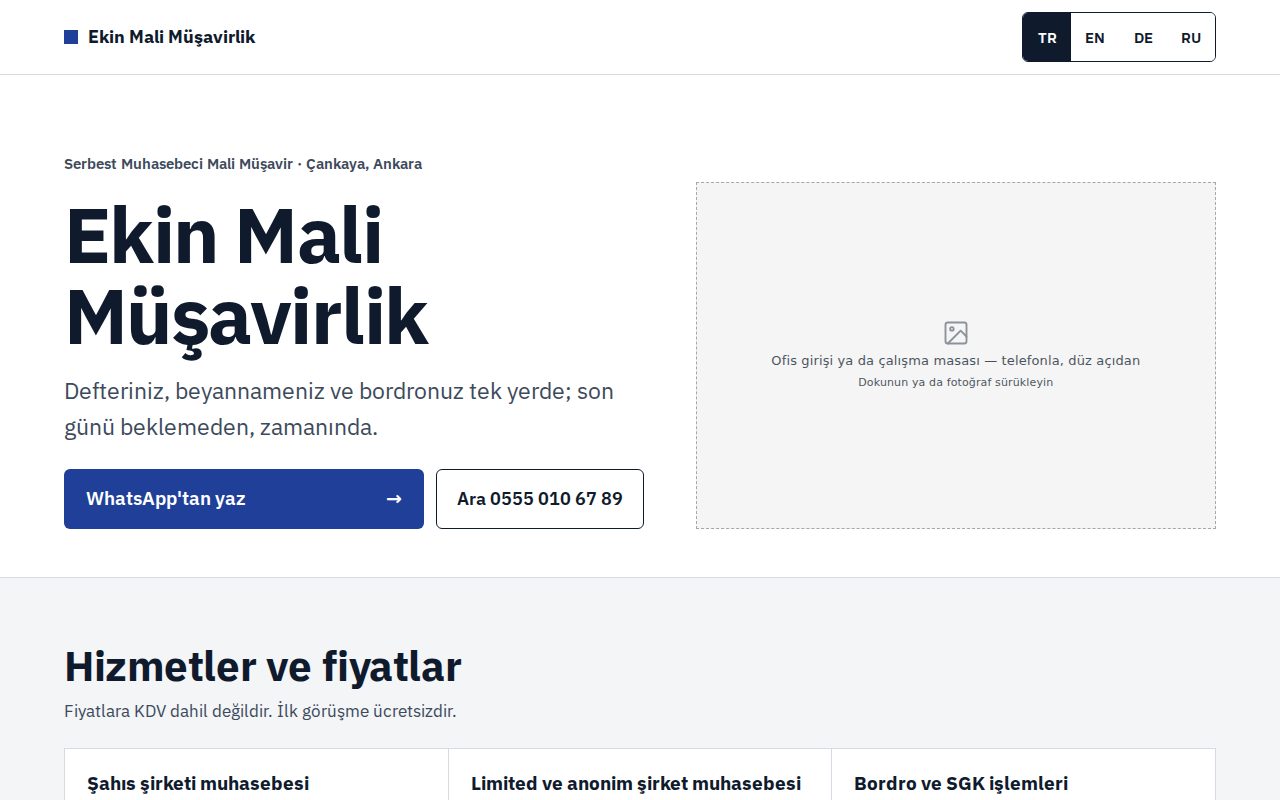Click the 'Dokunun ya da fotoğraf sürükleyin' hint
The height and width of the screenshot is (800, 1280).
pyautogui.click(x=956, y=382)
